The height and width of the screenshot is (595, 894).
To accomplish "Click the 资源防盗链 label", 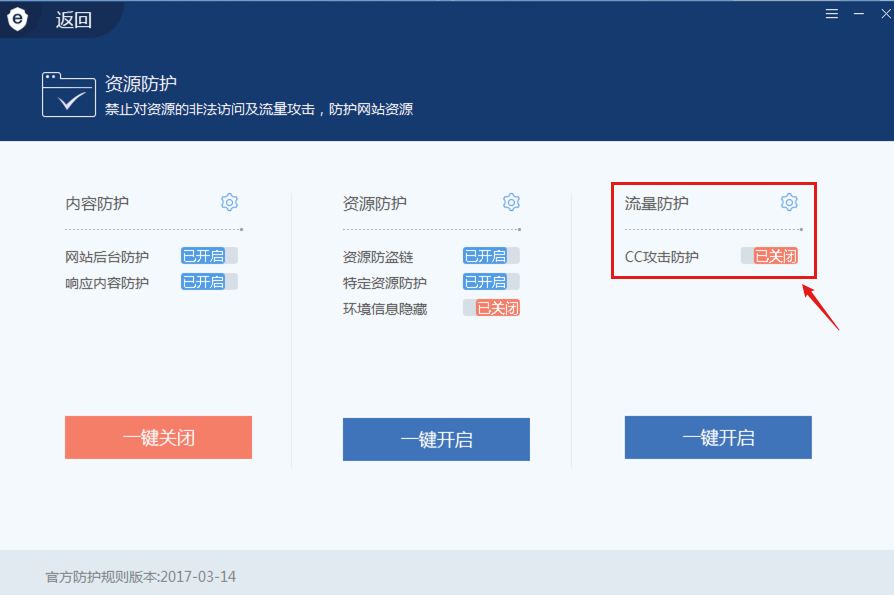I will (378, 257).
